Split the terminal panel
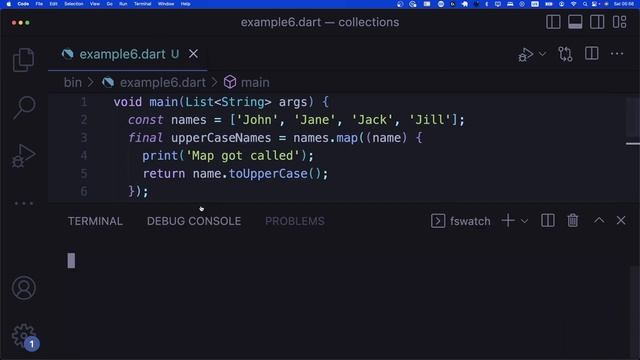The width and height of the screenshot is (640, 360). coord(548,220)
